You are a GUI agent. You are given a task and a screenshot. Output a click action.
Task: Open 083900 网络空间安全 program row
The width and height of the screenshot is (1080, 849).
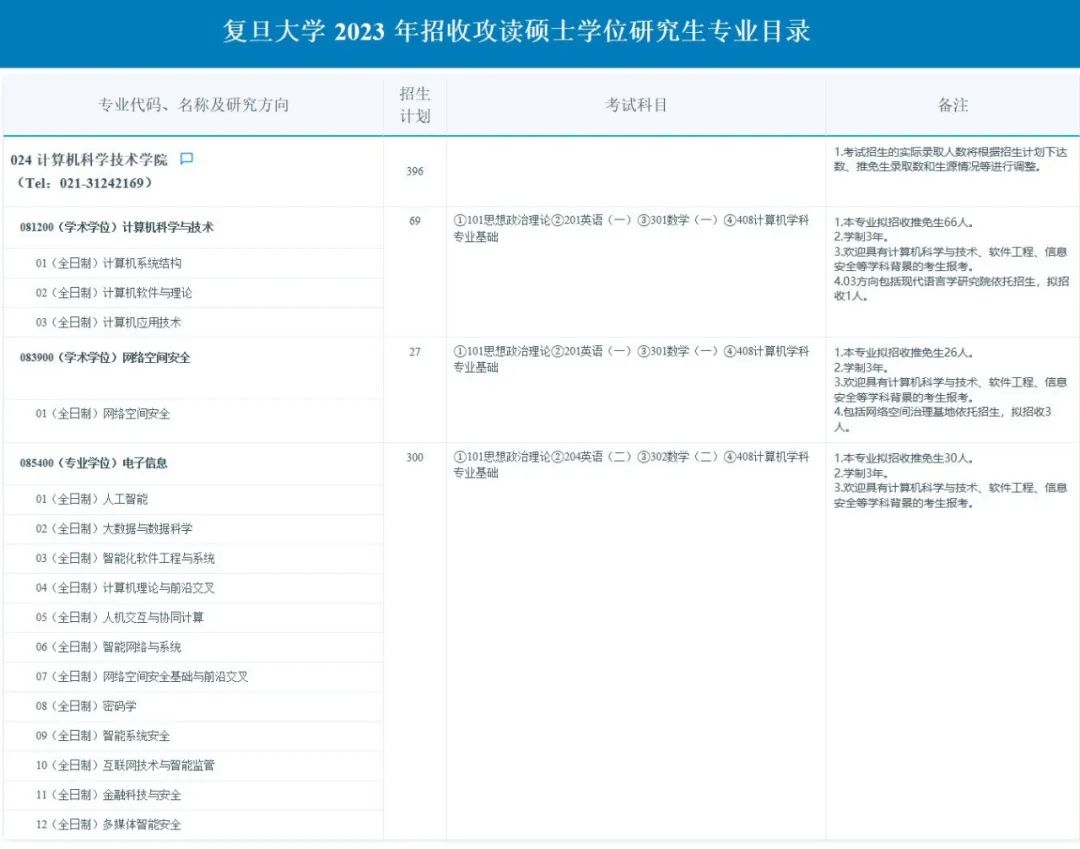click(x=105, y=357)
